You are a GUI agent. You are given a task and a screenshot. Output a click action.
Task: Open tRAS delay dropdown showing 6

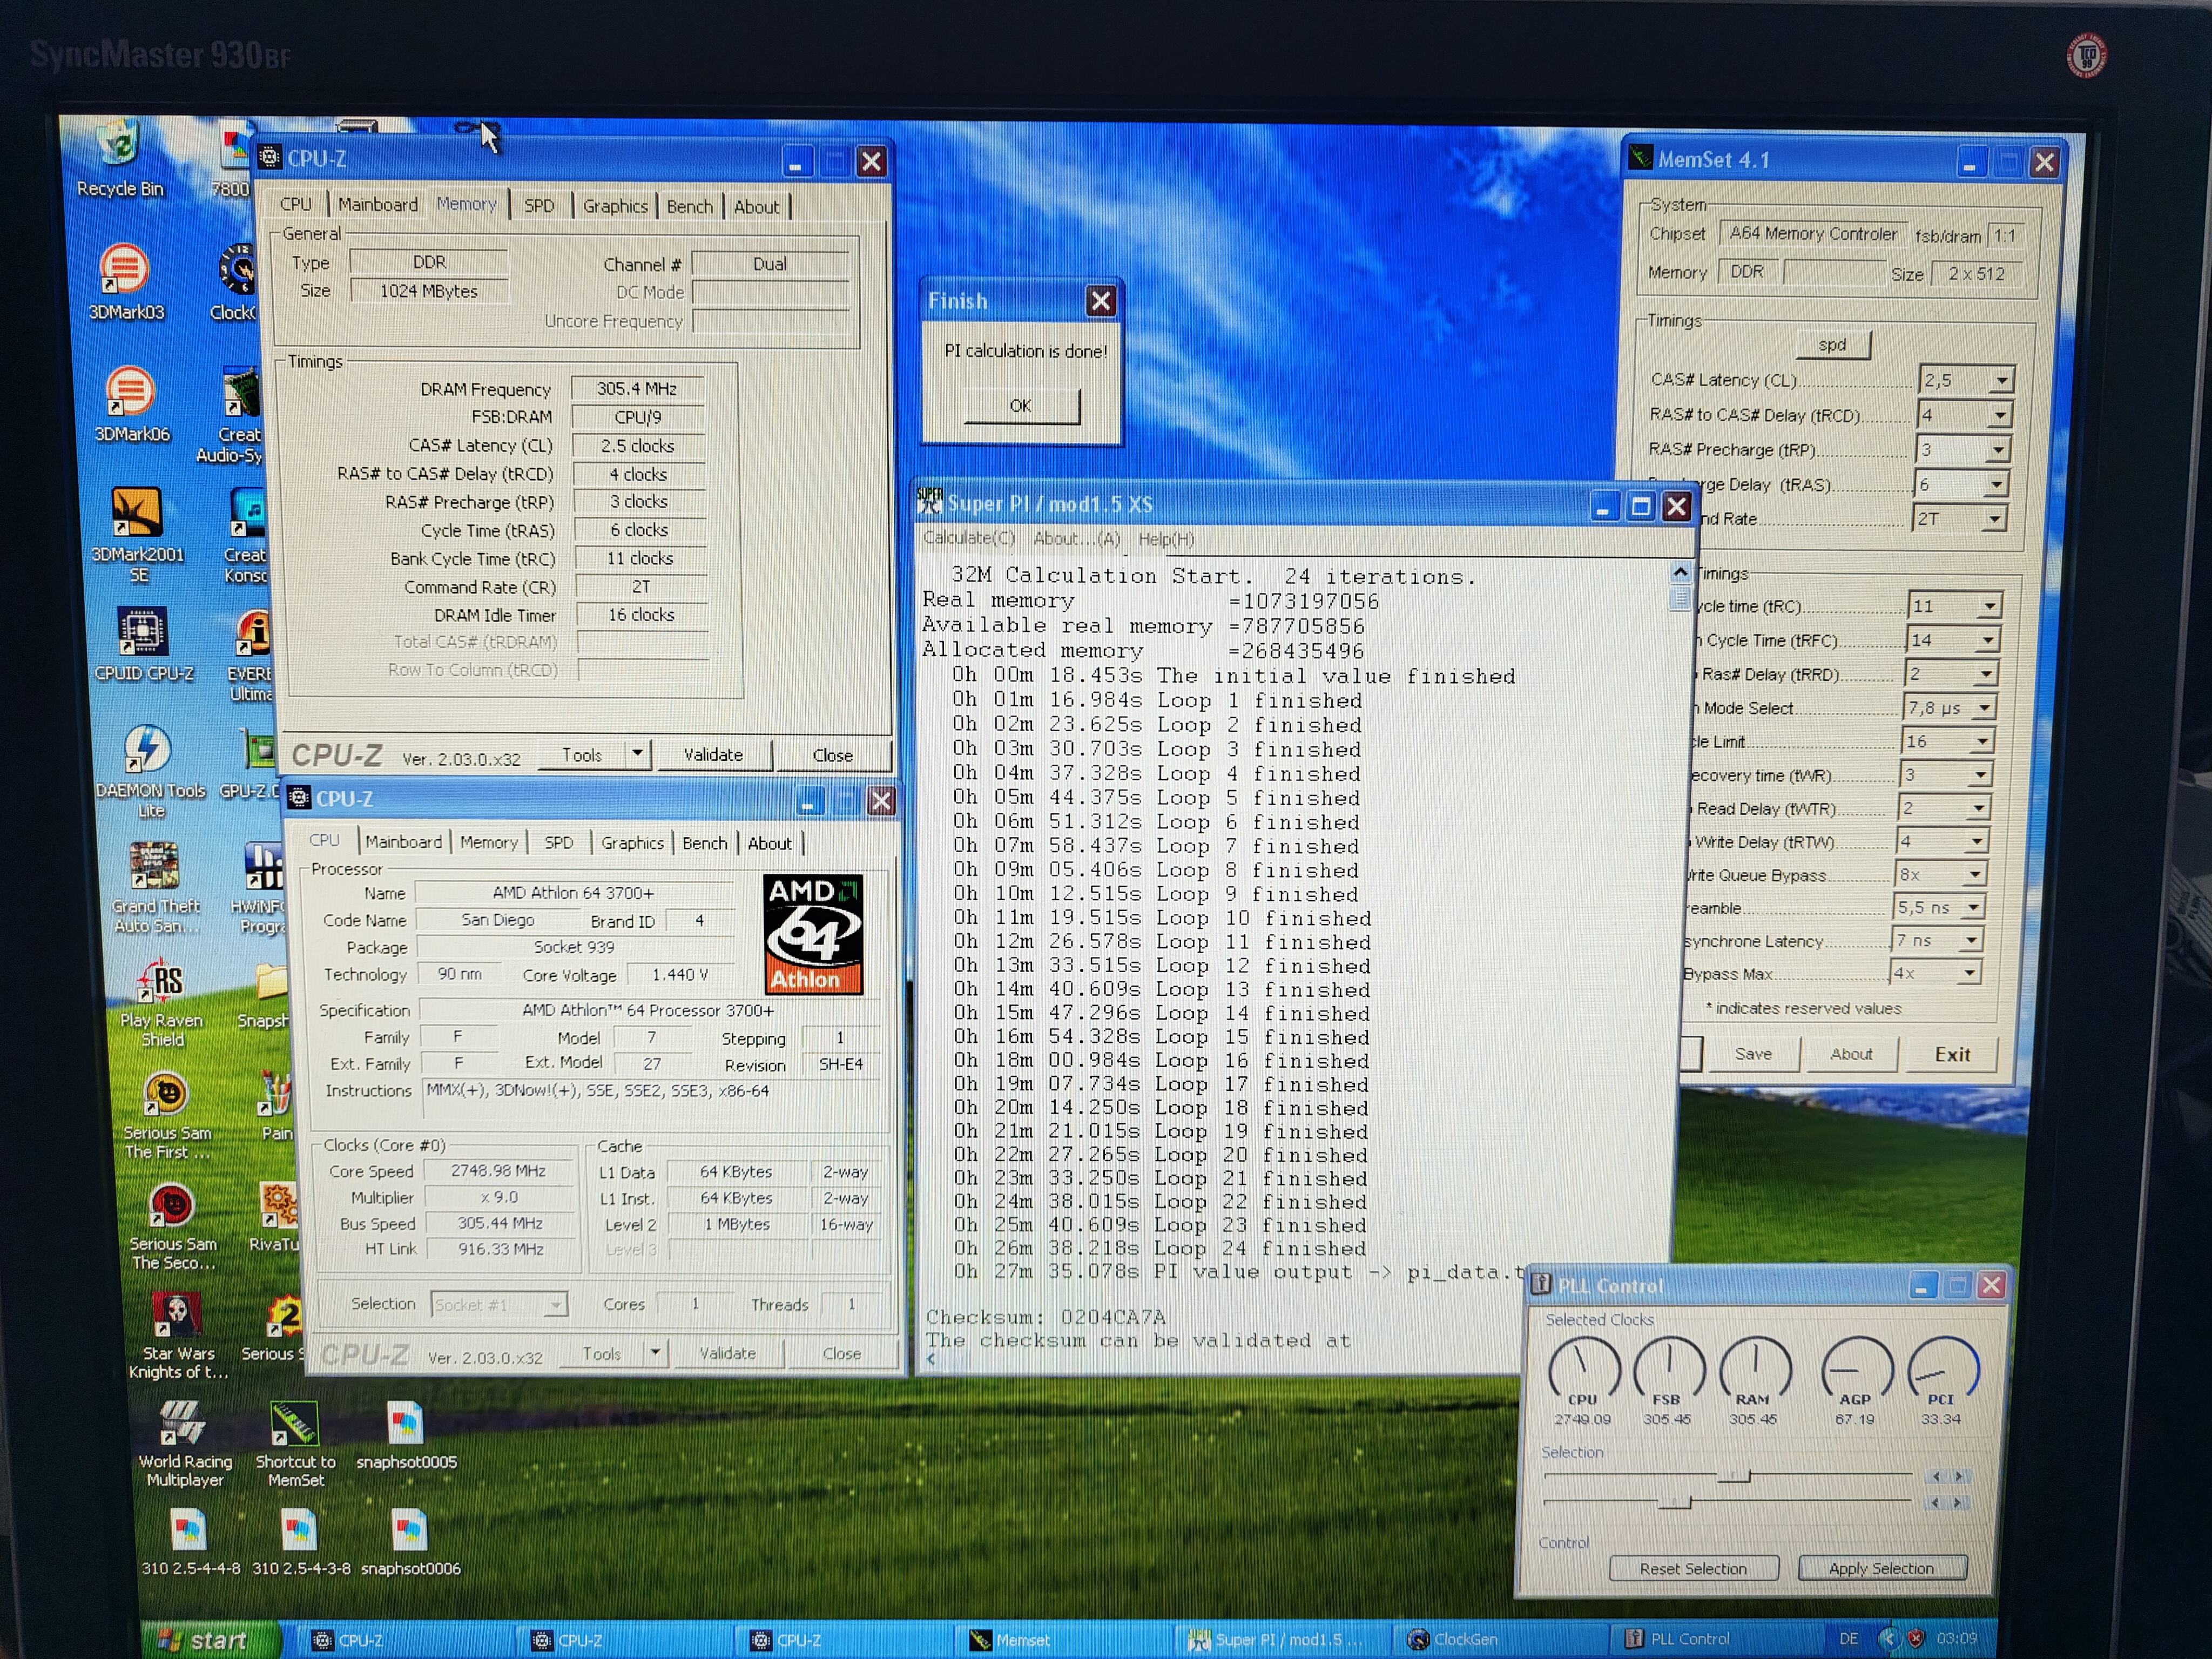pyautogui.click(x=1995, y=485)
